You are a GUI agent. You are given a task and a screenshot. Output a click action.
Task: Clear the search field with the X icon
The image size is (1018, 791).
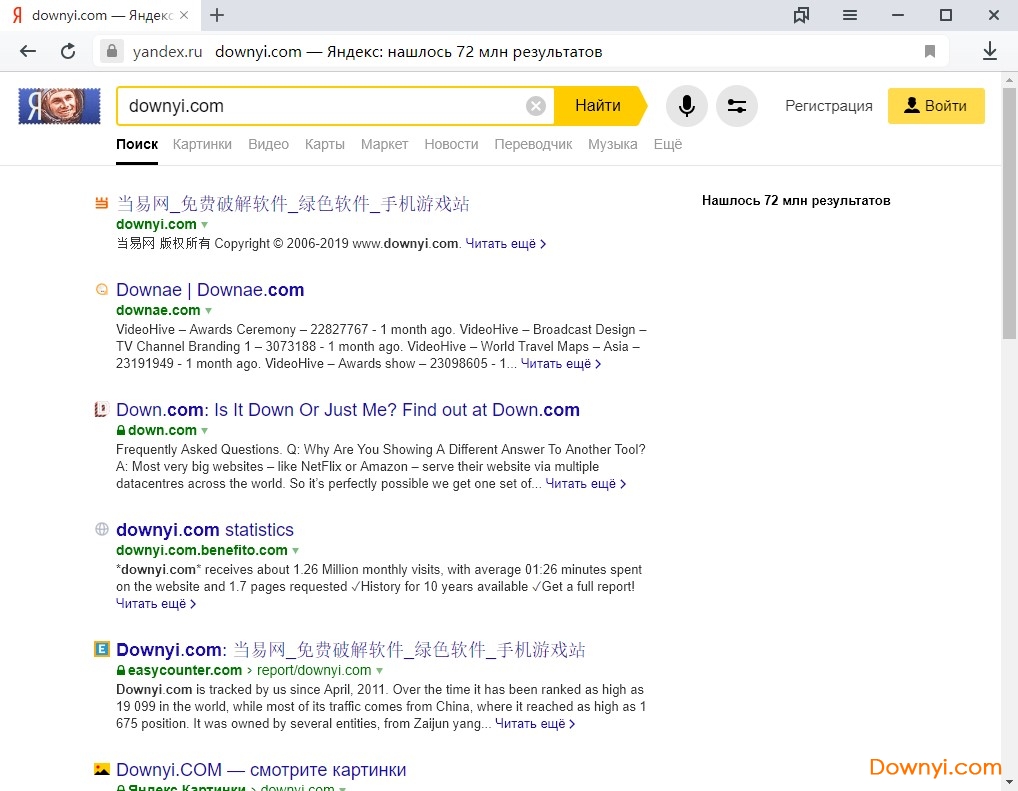[x=536, y=105]
